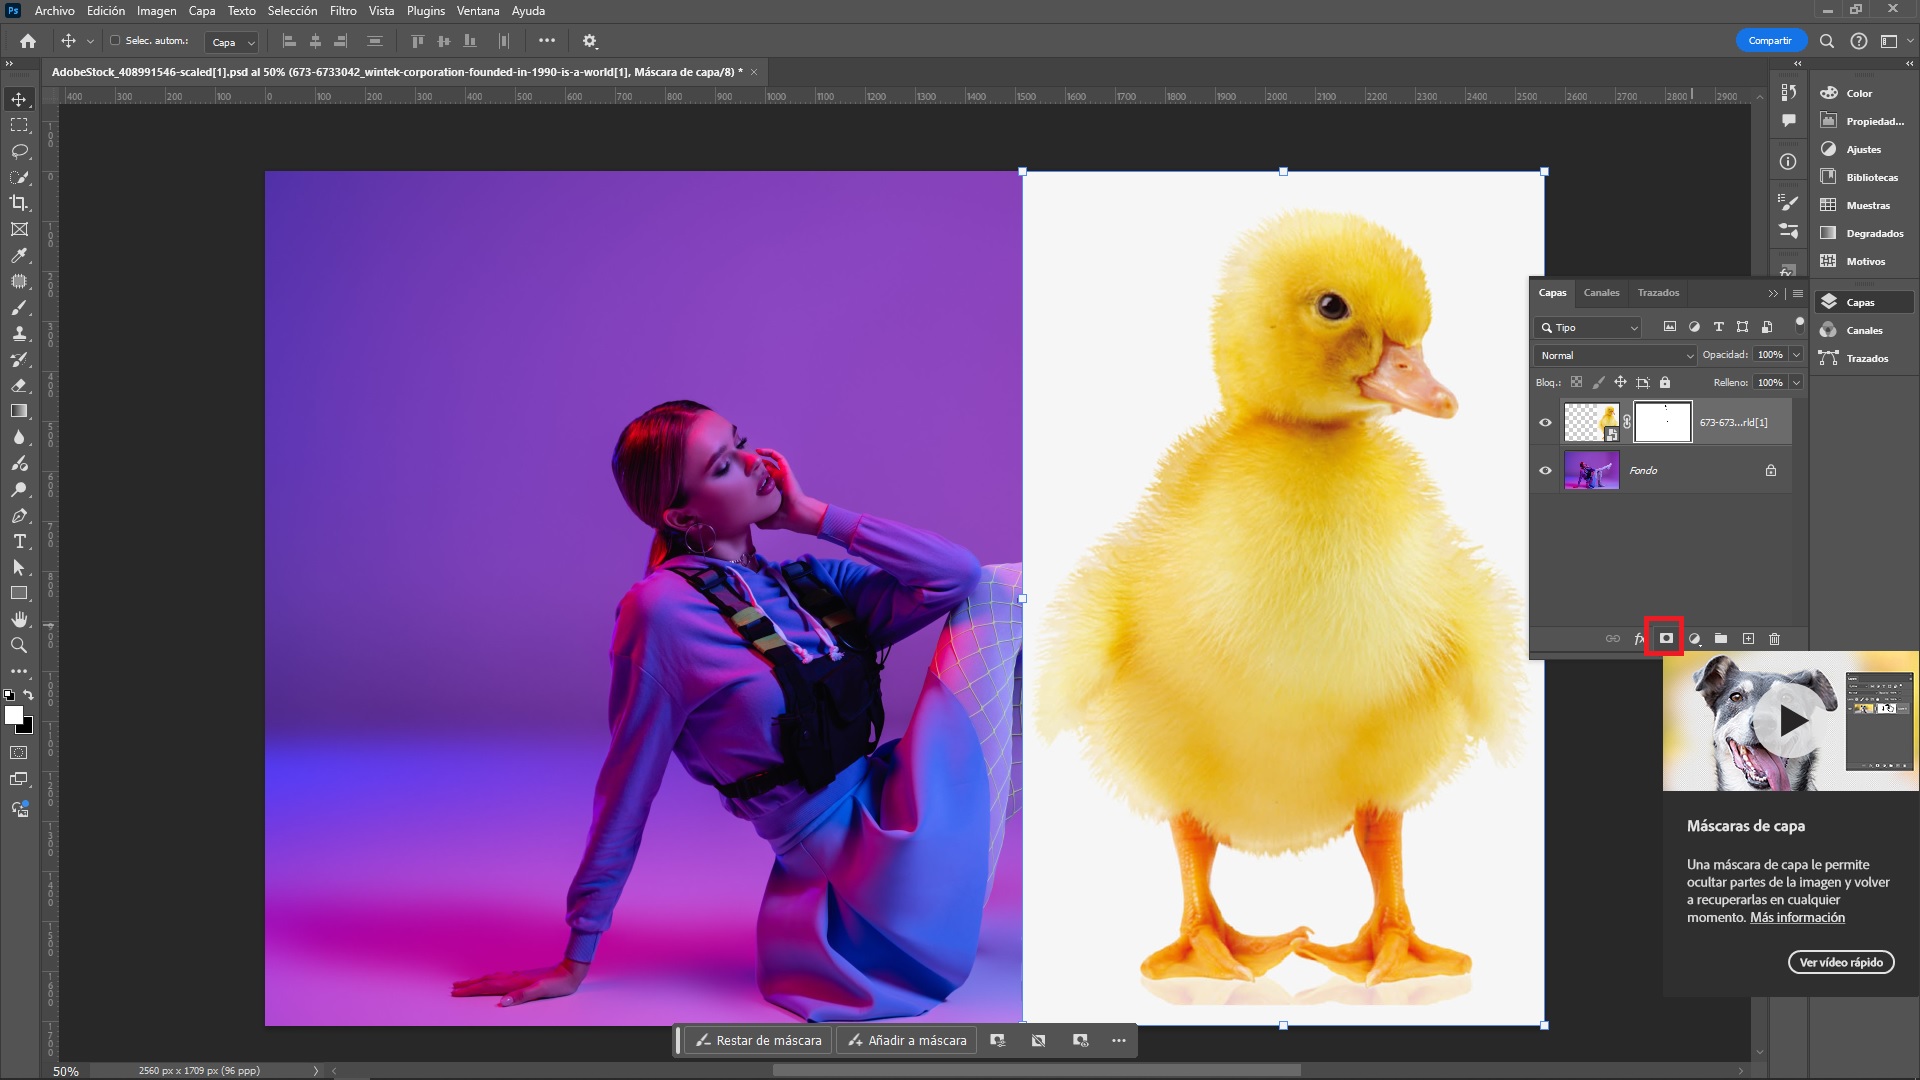Select the Brush tool

[x=19, y=307]
